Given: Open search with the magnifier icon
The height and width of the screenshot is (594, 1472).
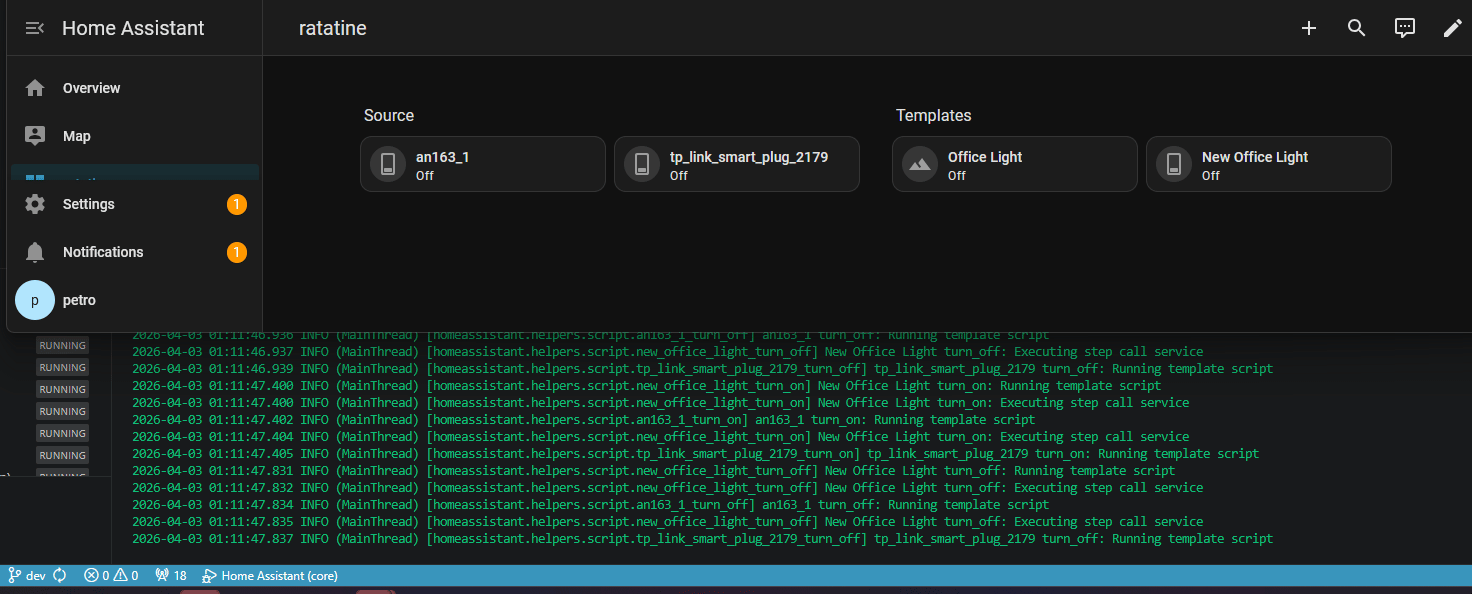Looking at the screenshot, I should pos(1357,28).
